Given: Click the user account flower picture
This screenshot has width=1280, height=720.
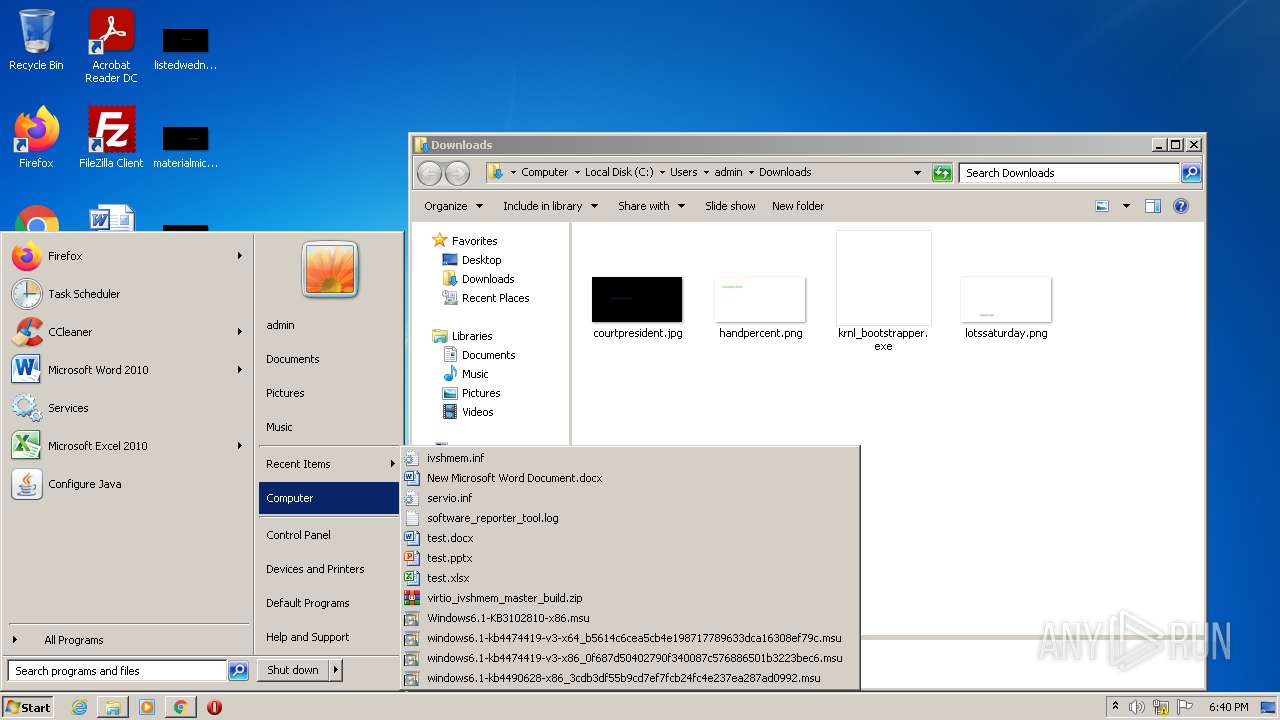Looking at the screenshot, I should pyautogui.click(x=330, y=270).
